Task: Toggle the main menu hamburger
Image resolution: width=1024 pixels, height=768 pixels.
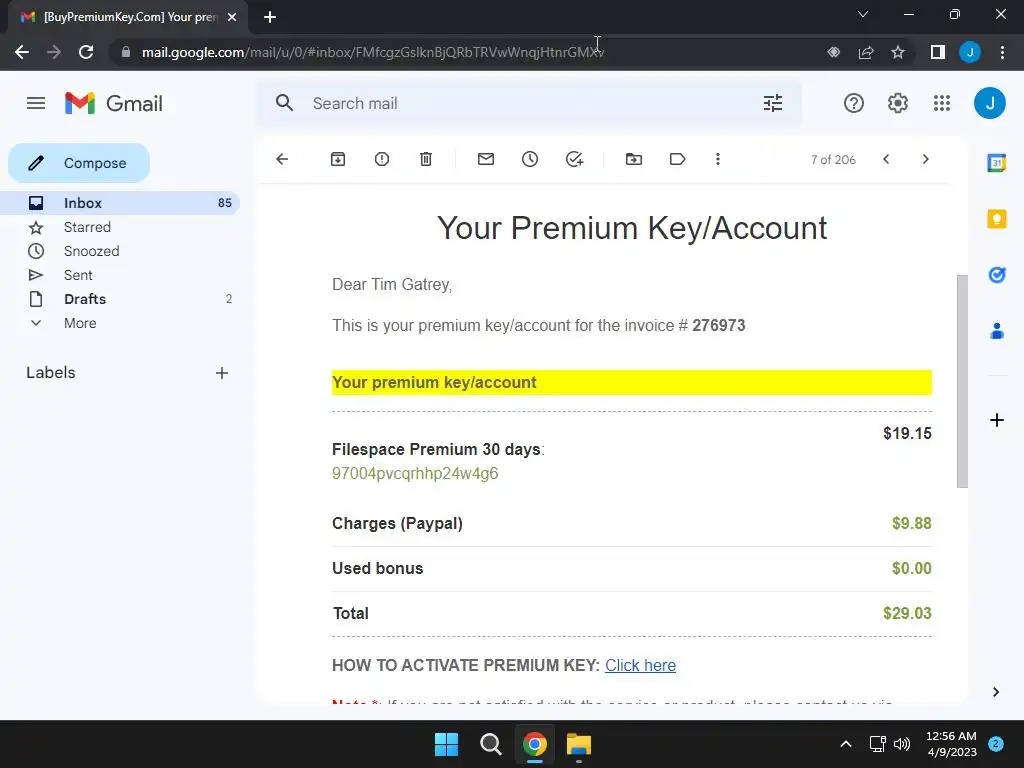Action: pyautogui.click(x=36, y=103)
